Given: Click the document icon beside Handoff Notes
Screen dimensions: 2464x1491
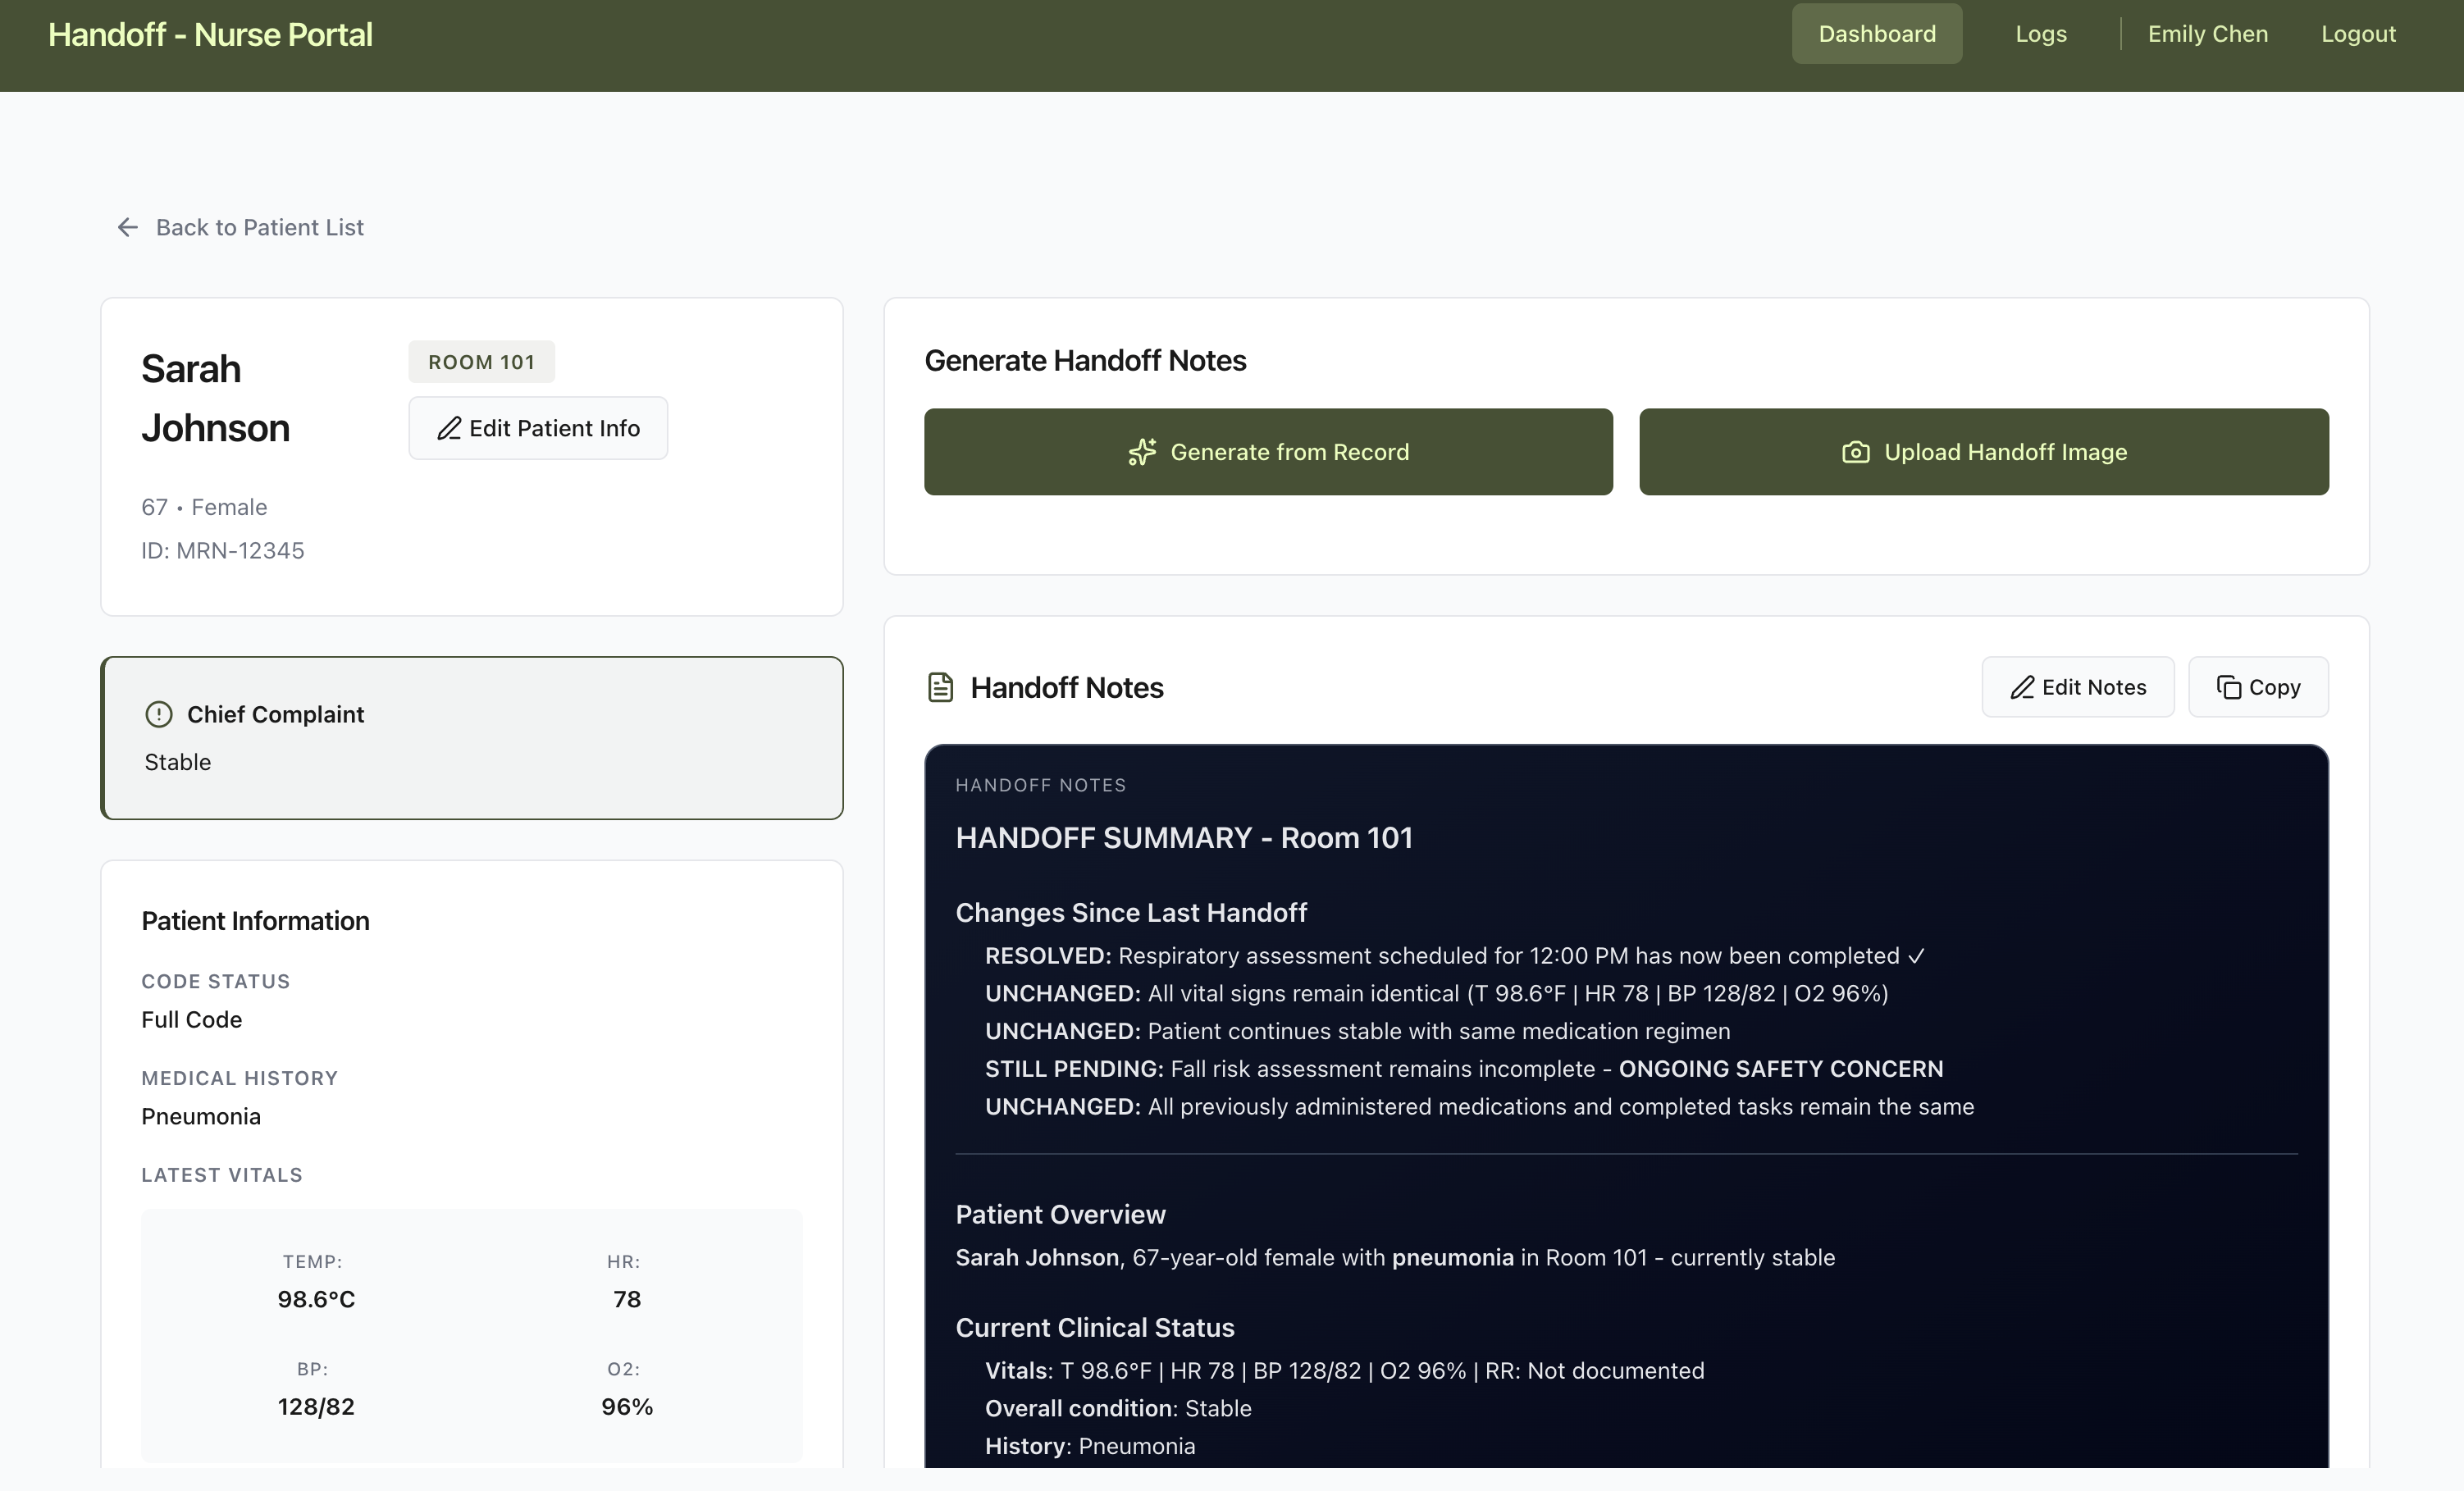Looking at the screenshot, I should click(x=940, y=688).
